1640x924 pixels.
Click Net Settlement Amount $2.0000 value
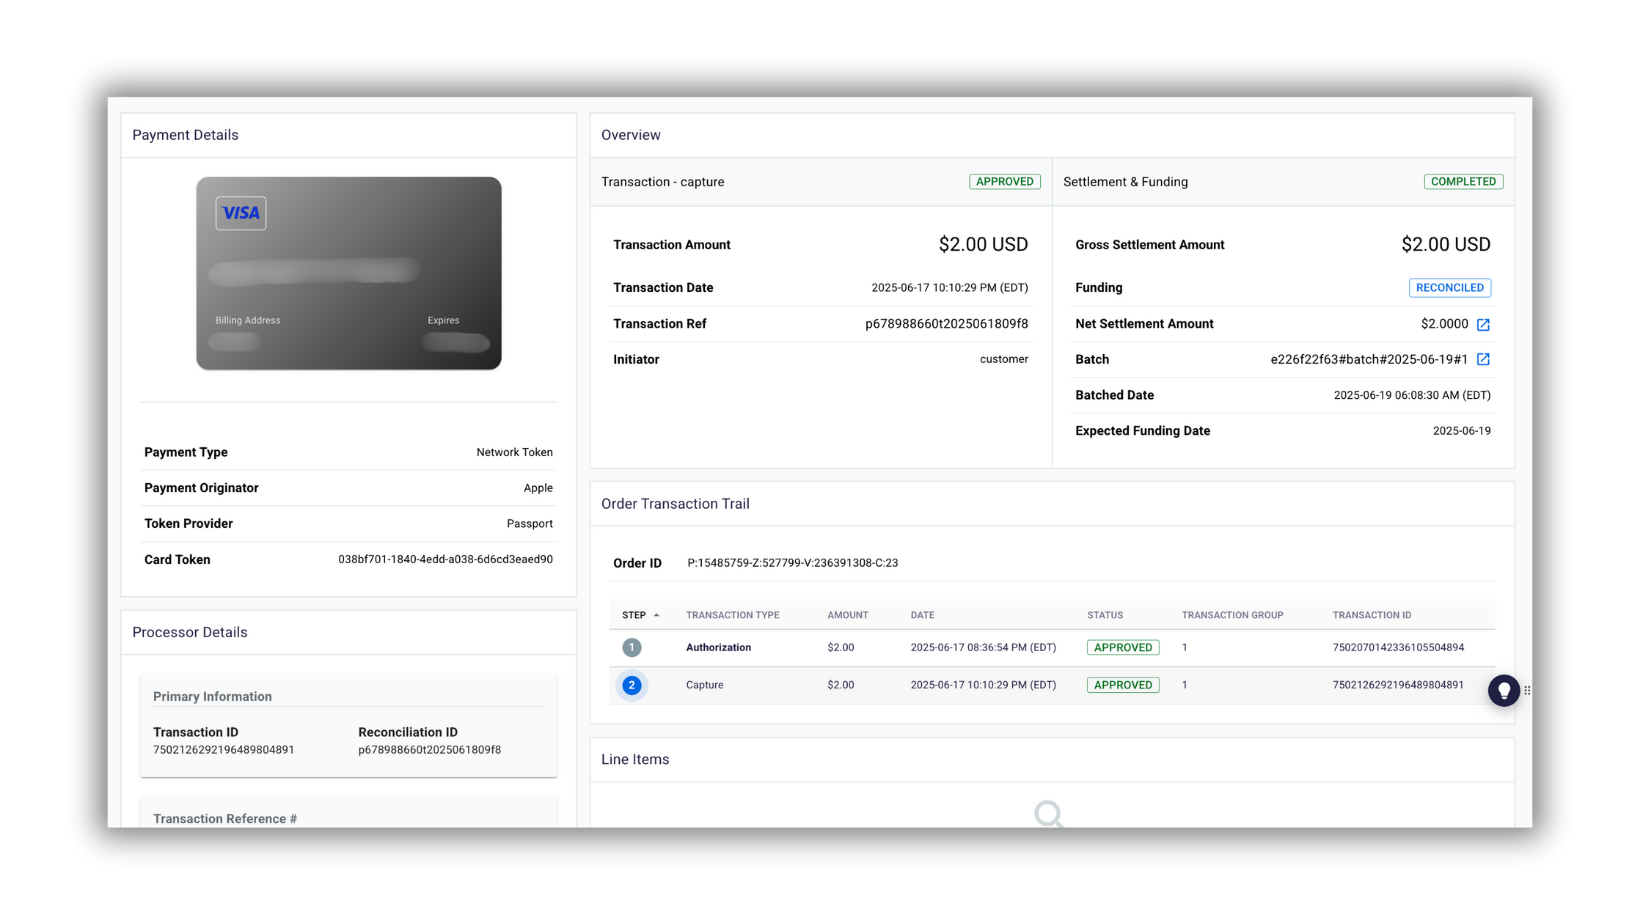[x=1444, y=324]
